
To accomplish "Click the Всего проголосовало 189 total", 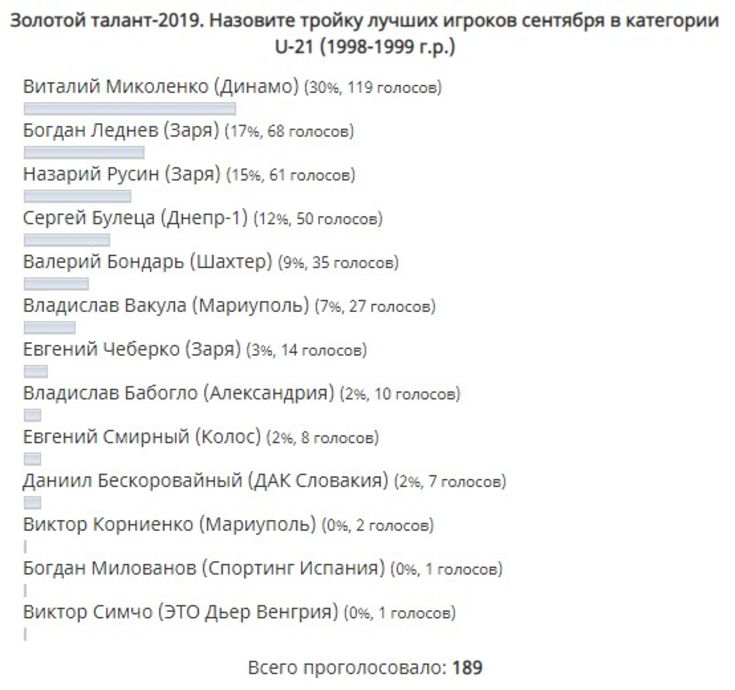I will tap(365, 668).
